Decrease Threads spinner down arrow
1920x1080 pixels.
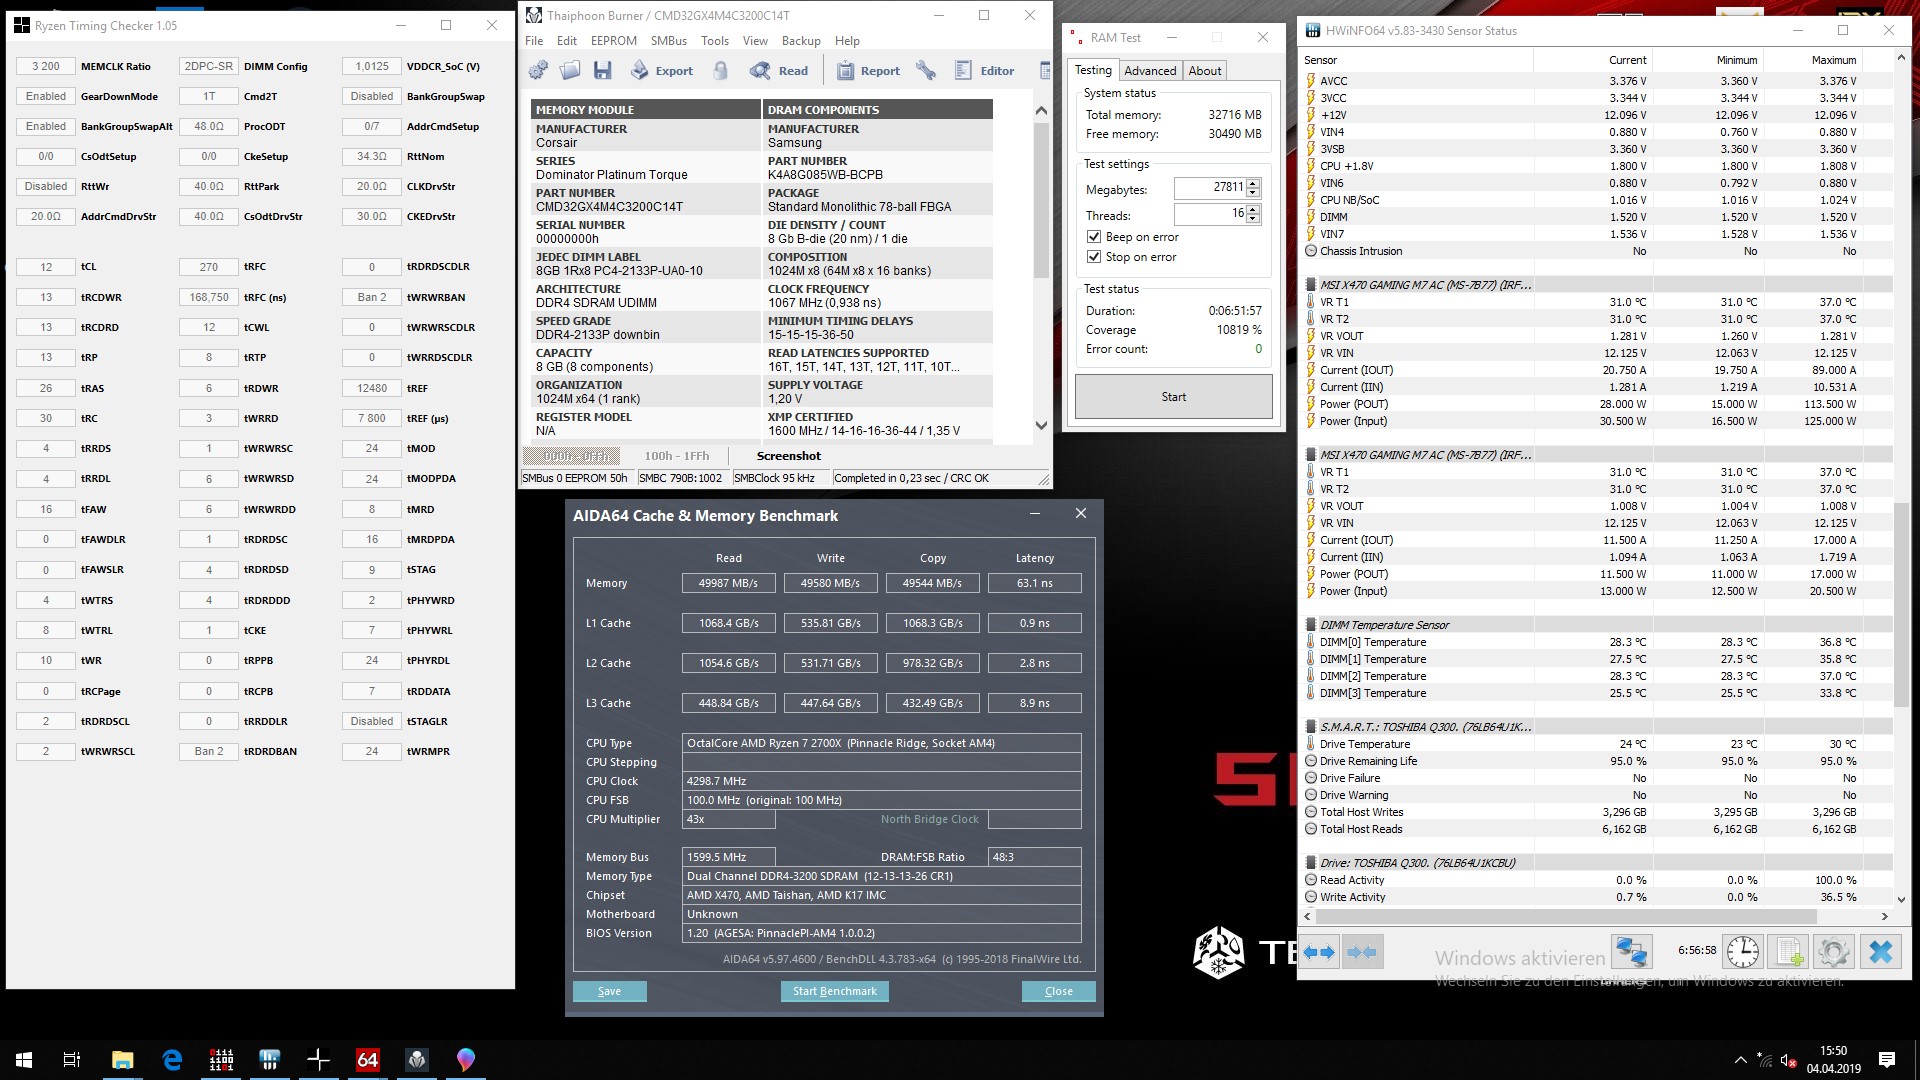click(1253, 218)
